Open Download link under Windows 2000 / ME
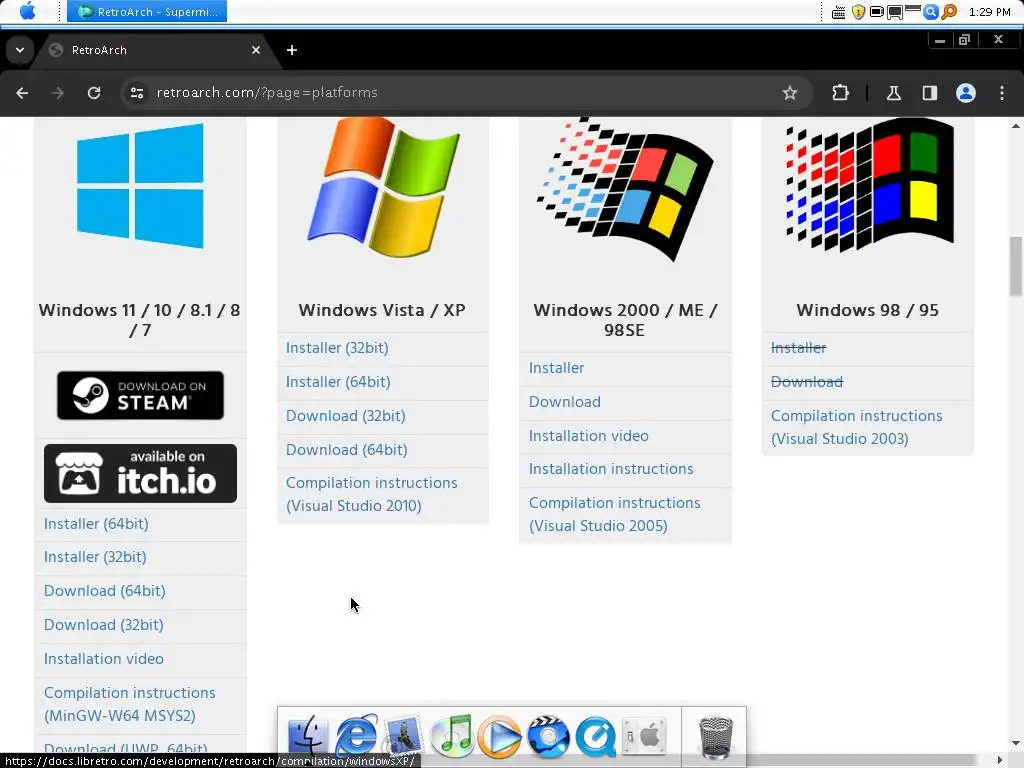Screen dimensions: 1024x768 tap(565, 402)
